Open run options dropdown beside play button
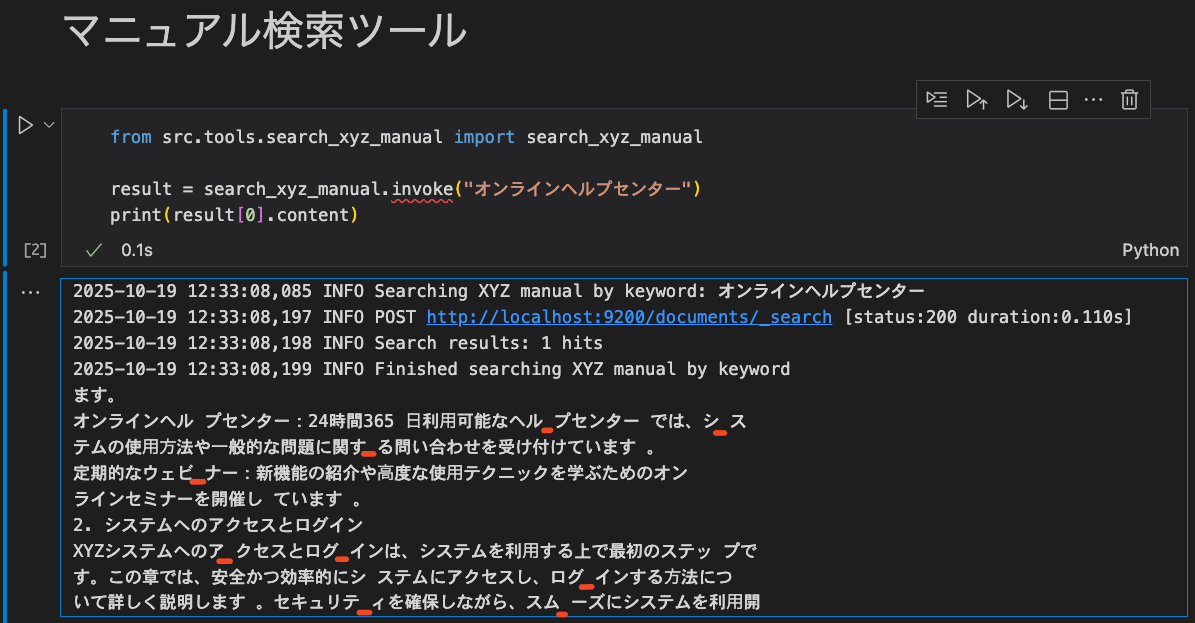Screen dimensions: 1195x623 pos(50,124)
